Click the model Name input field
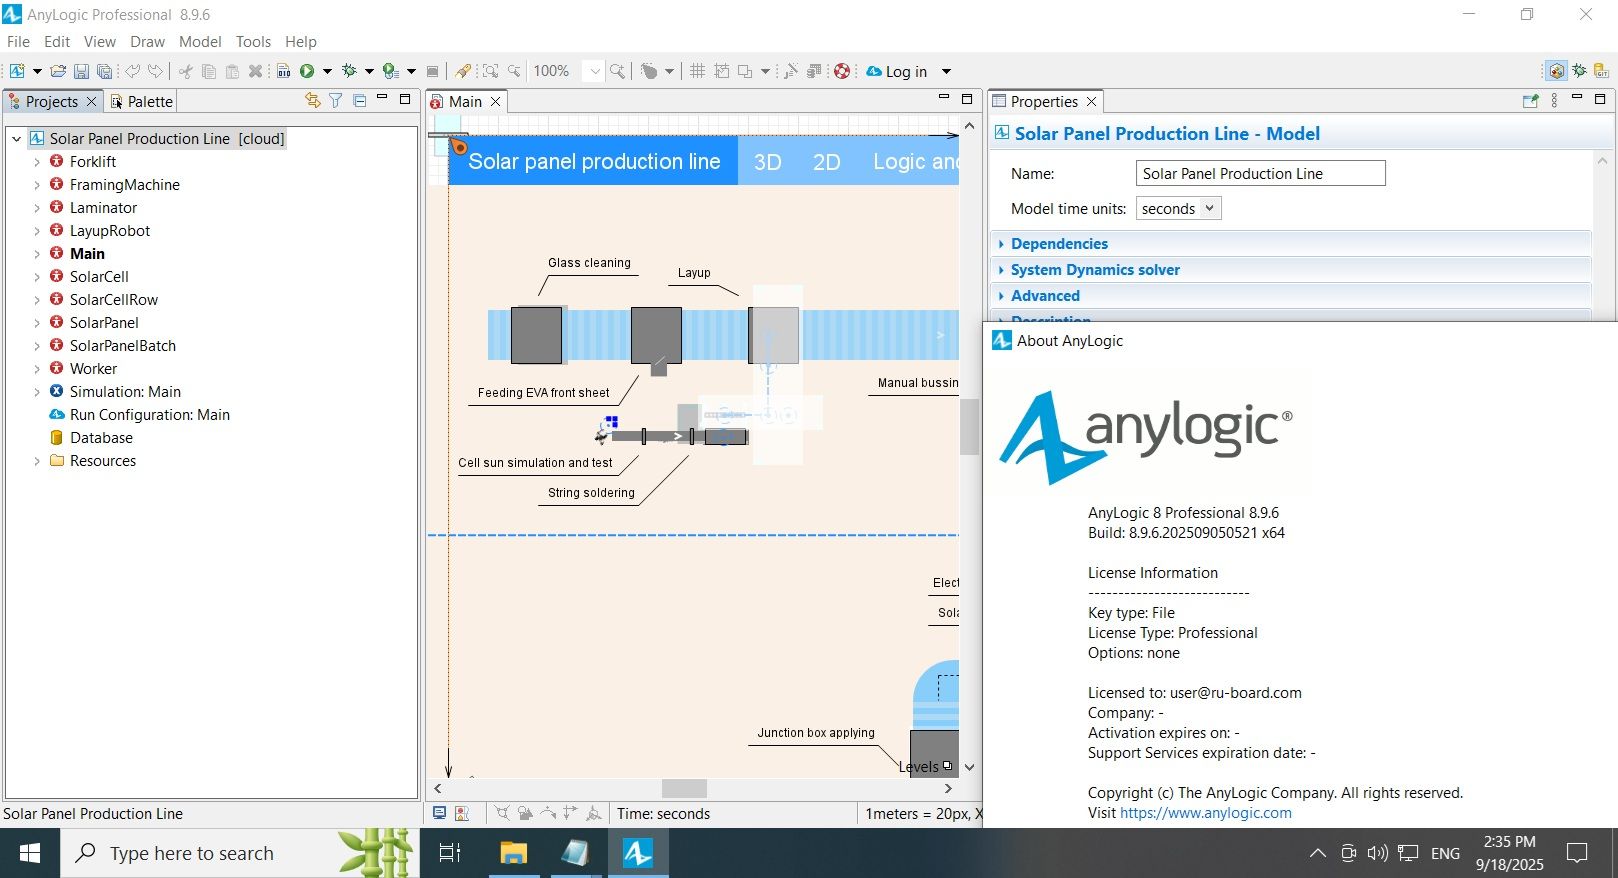This screenshot has width=1618, height=878. [x=1260, y=174]
